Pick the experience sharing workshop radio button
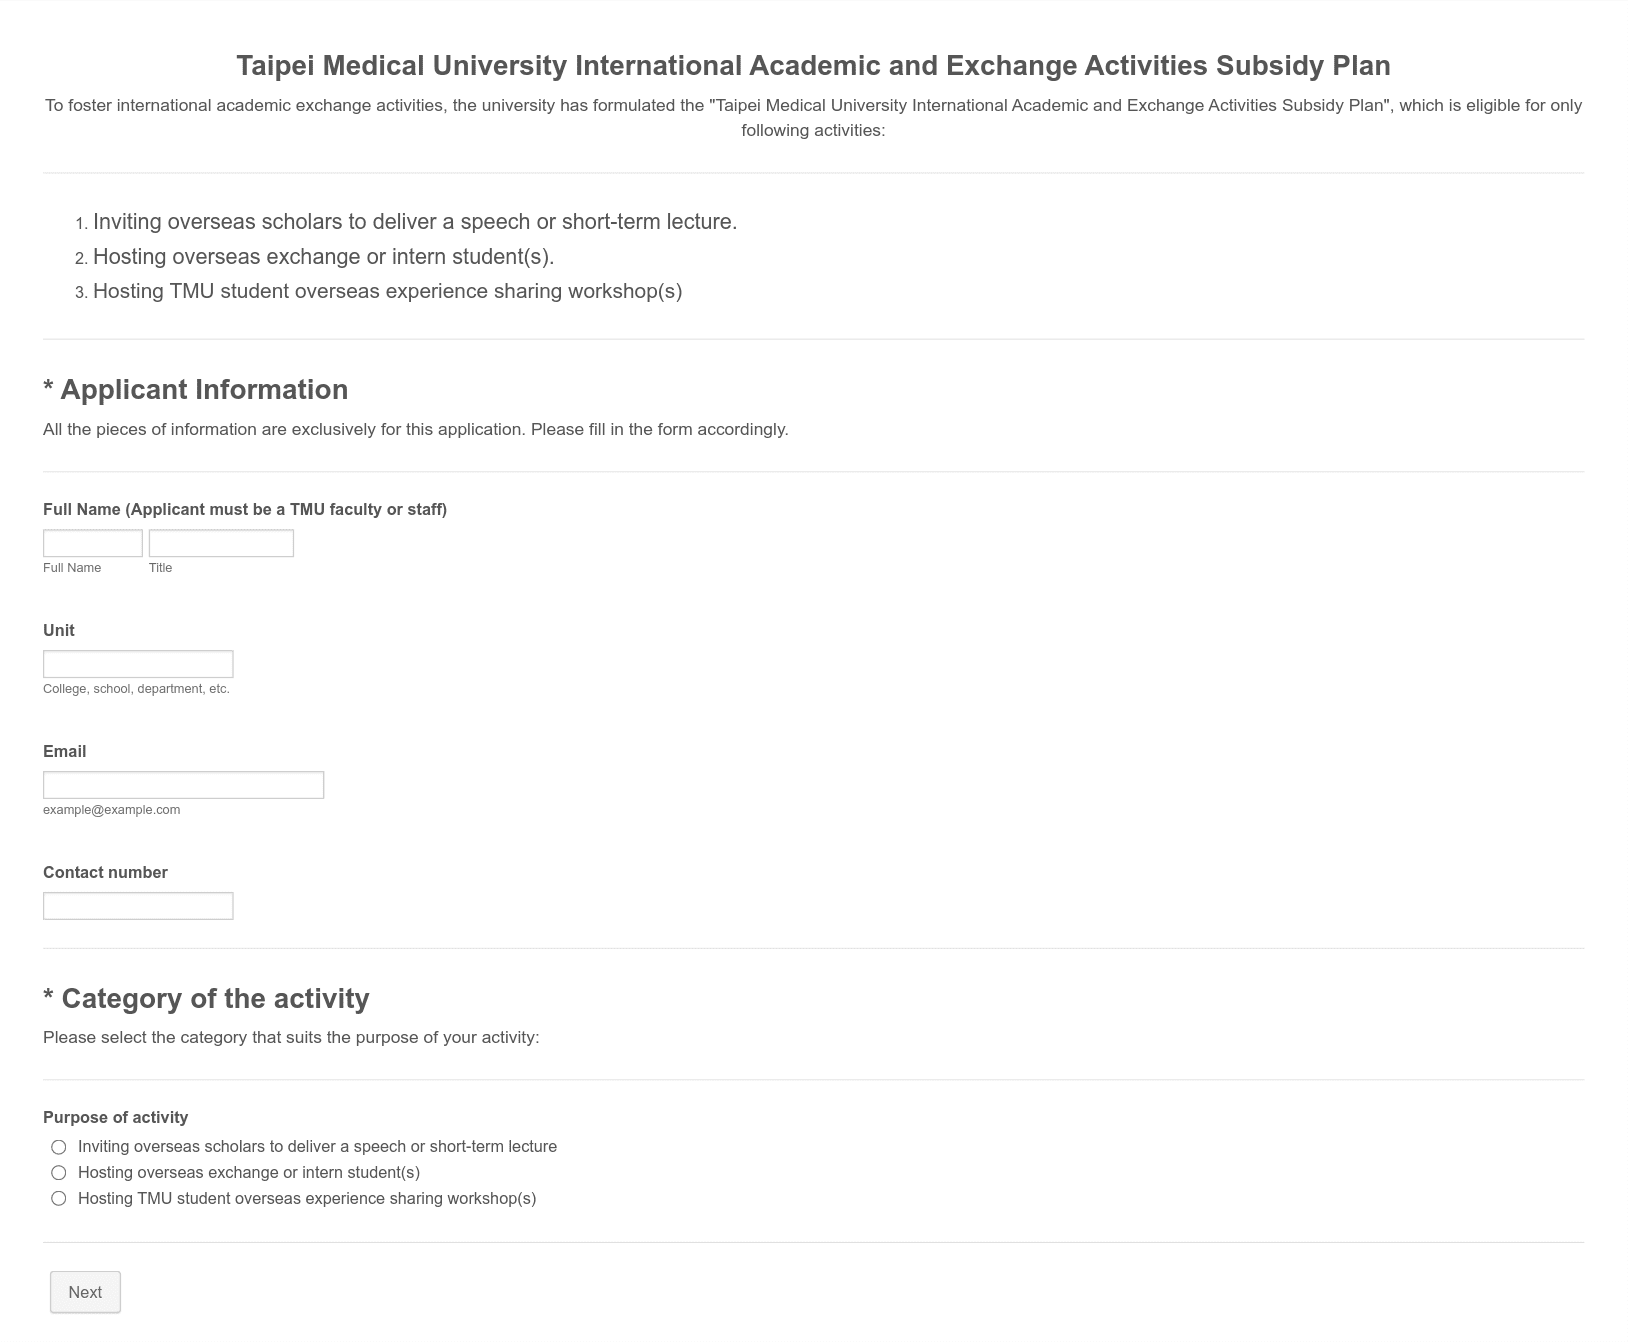This screenshot has width=1628, height=1342. (x=59, y=1199)
